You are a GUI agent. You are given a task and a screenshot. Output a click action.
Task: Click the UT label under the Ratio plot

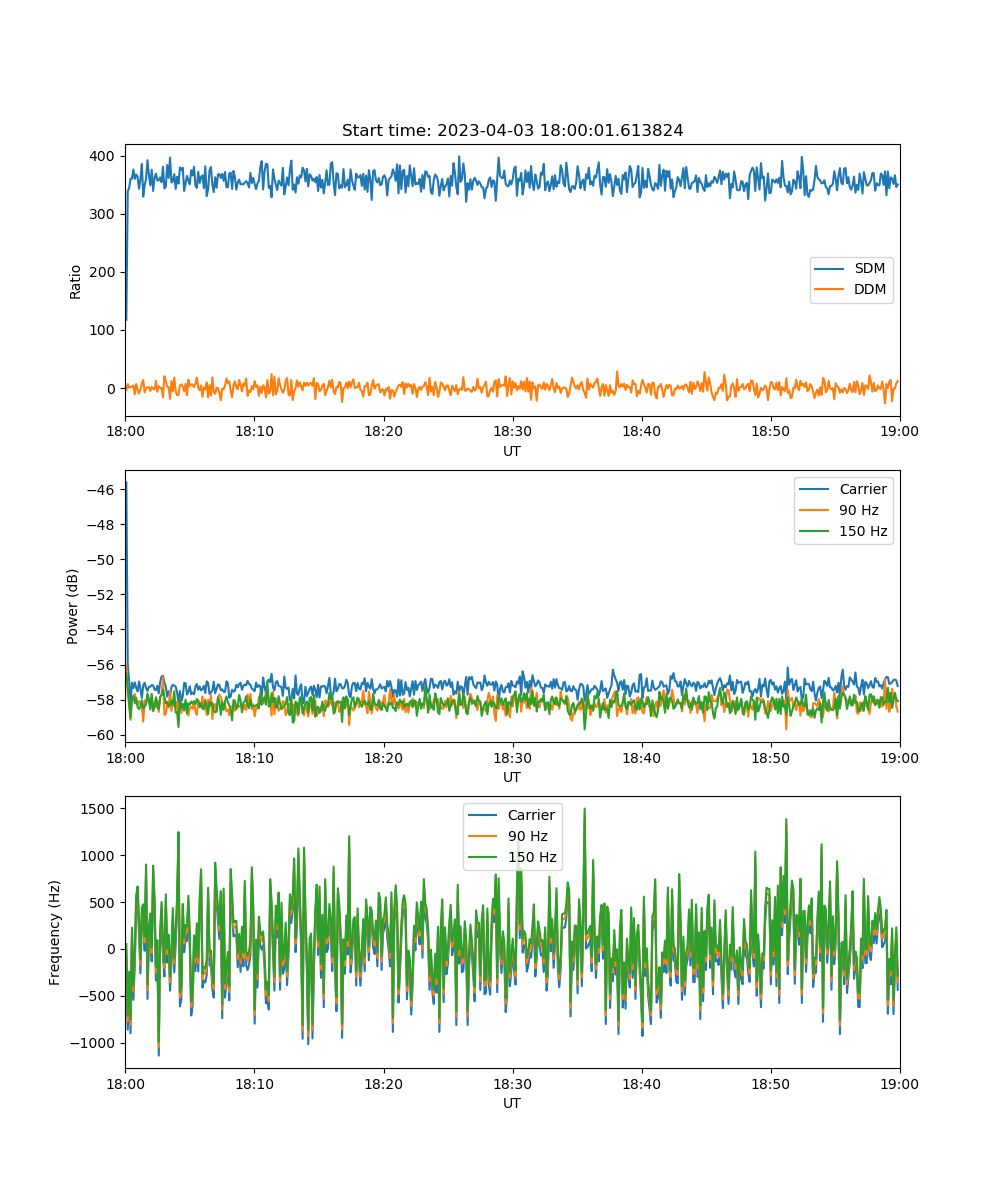pos(512,451)
